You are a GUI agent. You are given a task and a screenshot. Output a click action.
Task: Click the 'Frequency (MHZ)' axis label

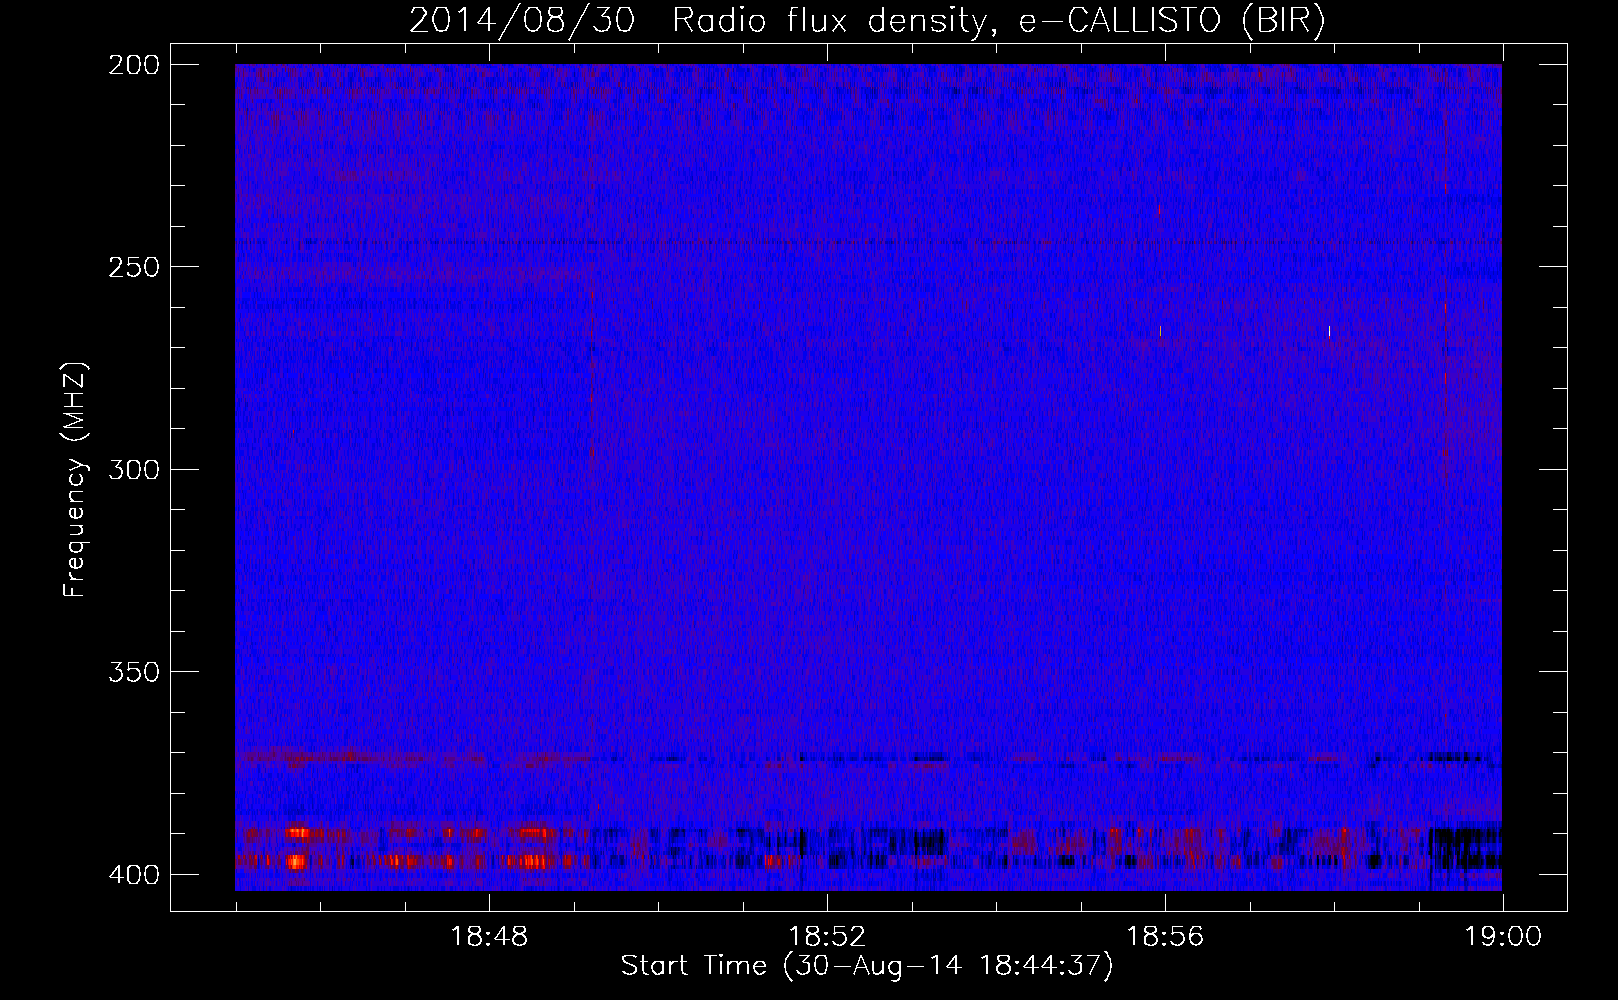(75, 480)
